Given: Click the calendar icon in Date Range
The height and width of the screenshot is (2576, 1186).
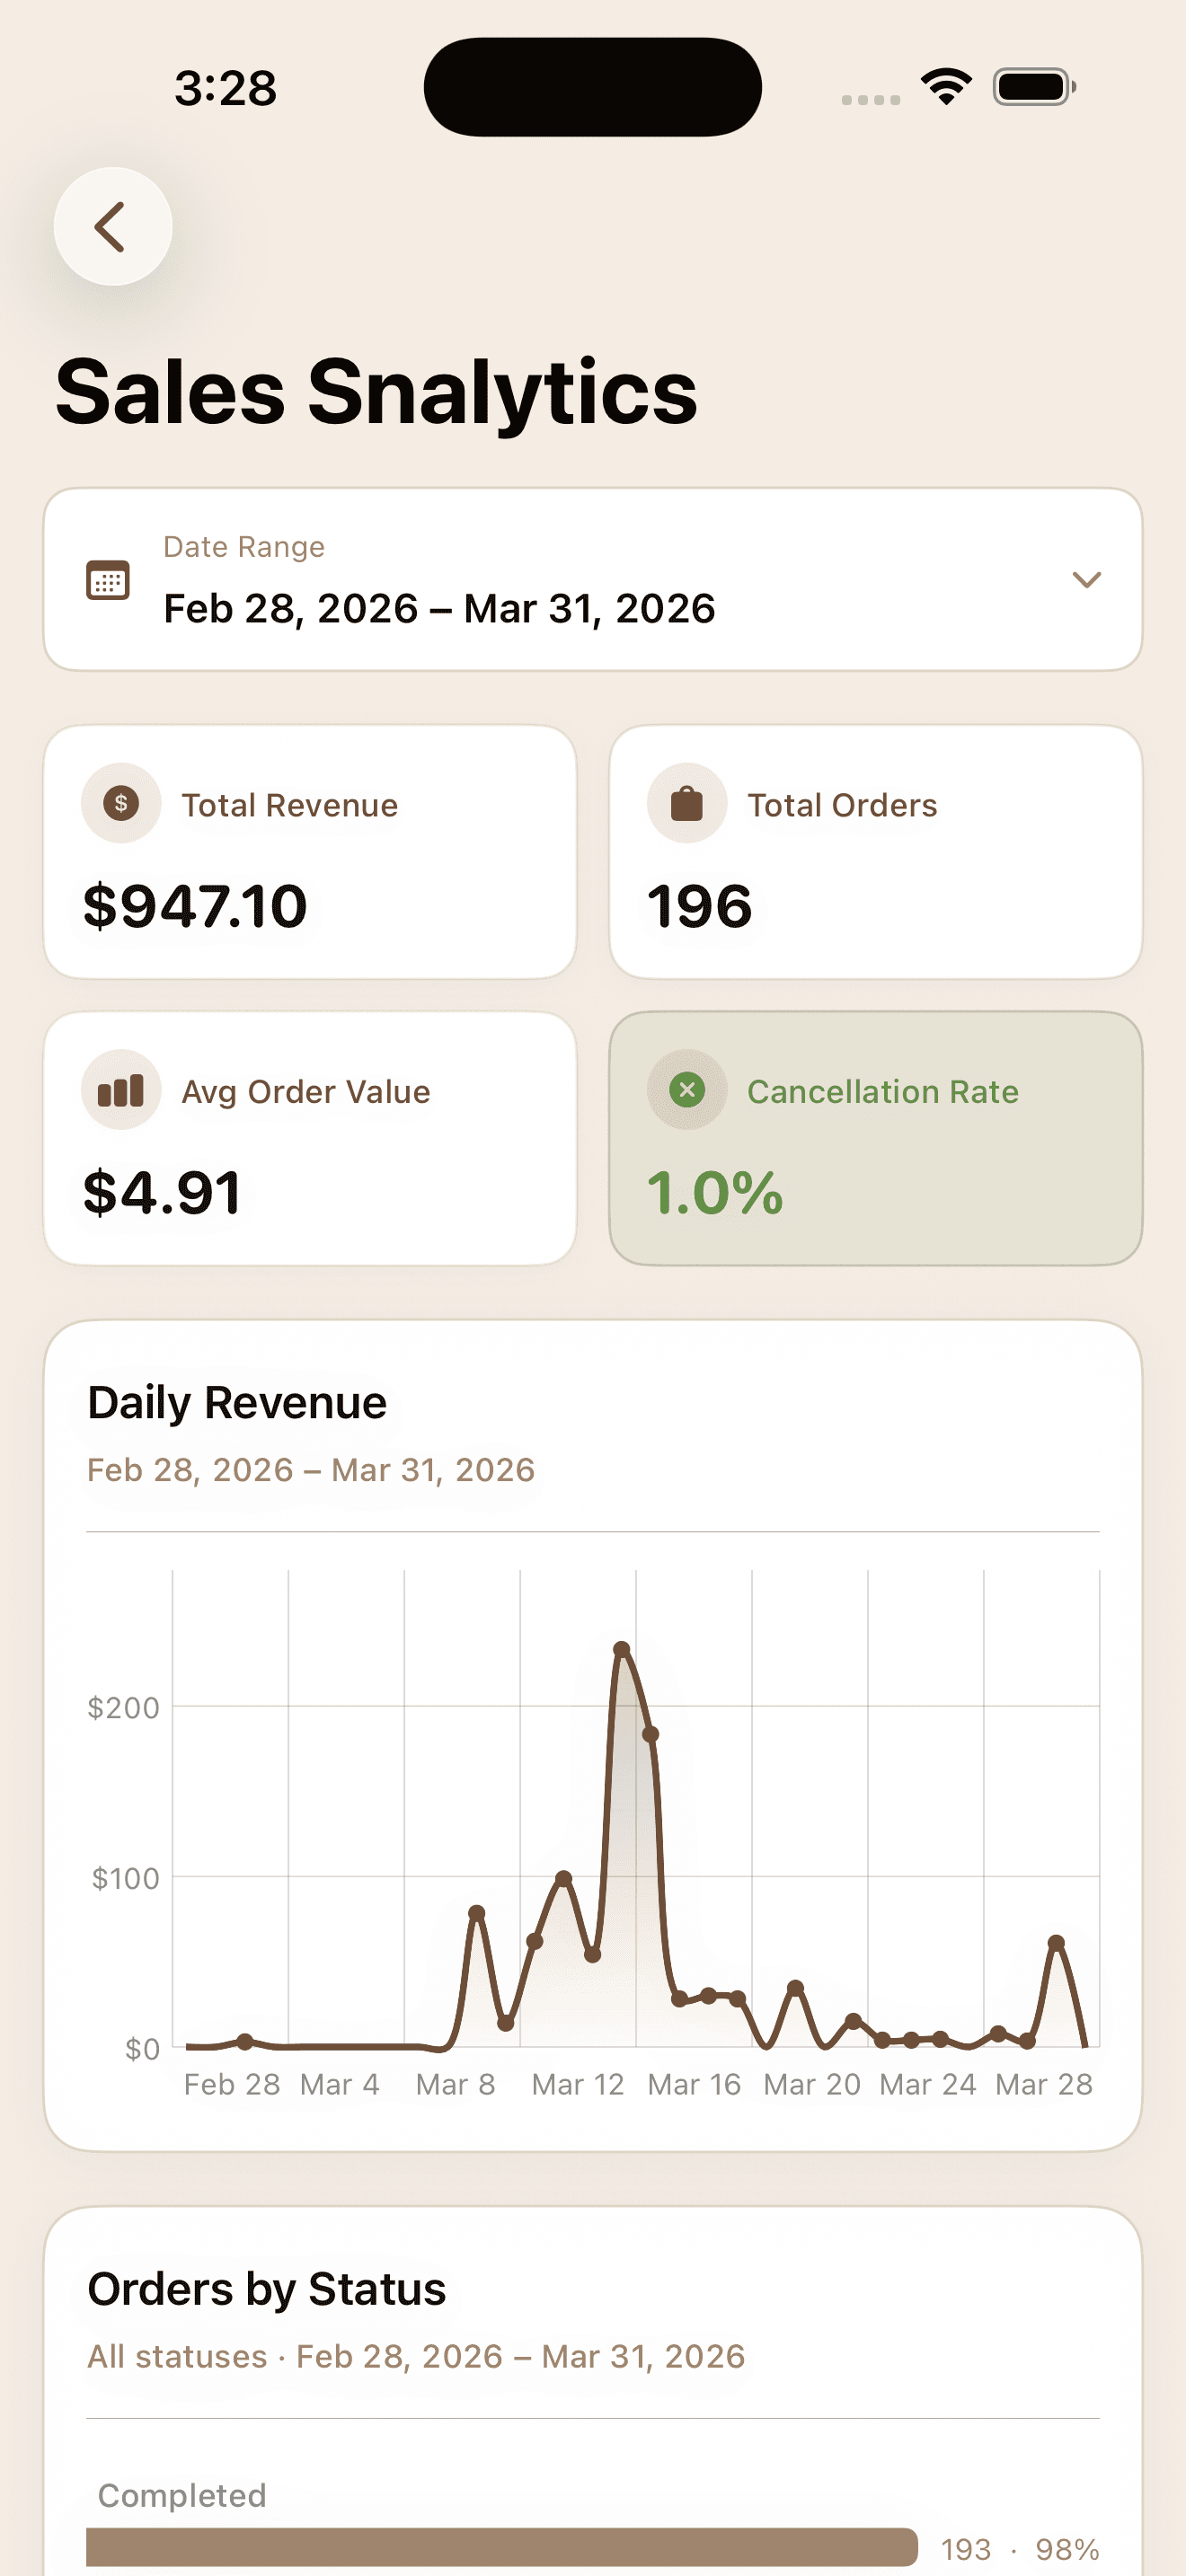Looking at the screenshot, I should click(108, 580).
